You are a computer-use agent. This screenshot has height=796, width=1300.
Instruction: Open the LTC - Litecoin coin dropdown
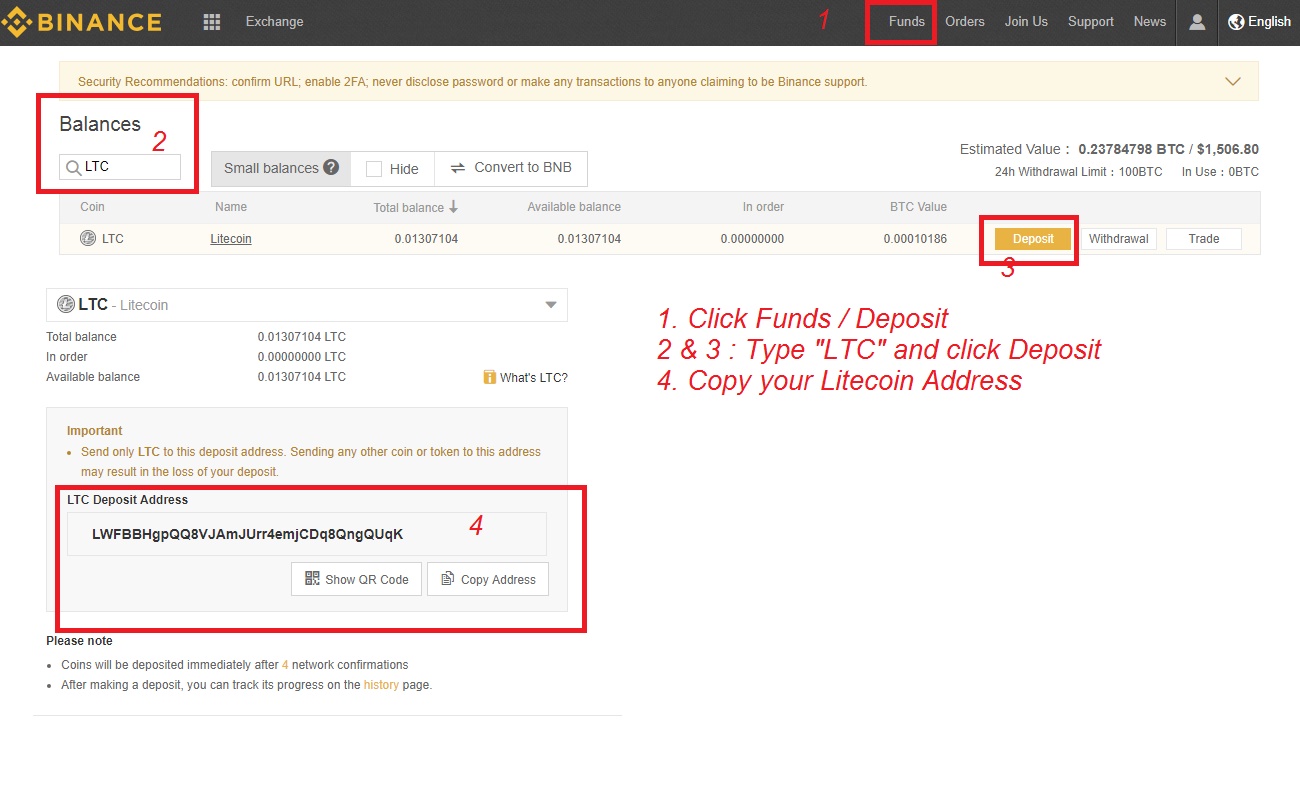click(307, 305)
